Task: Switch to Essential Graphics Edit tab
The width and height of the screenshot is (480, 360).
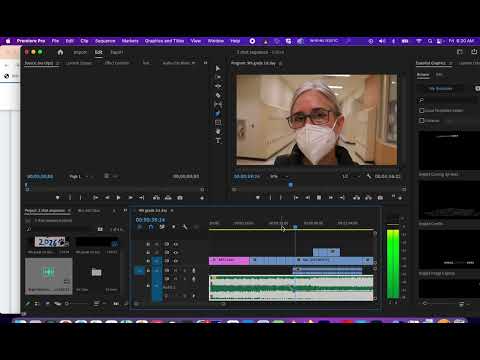Action: 439,75
